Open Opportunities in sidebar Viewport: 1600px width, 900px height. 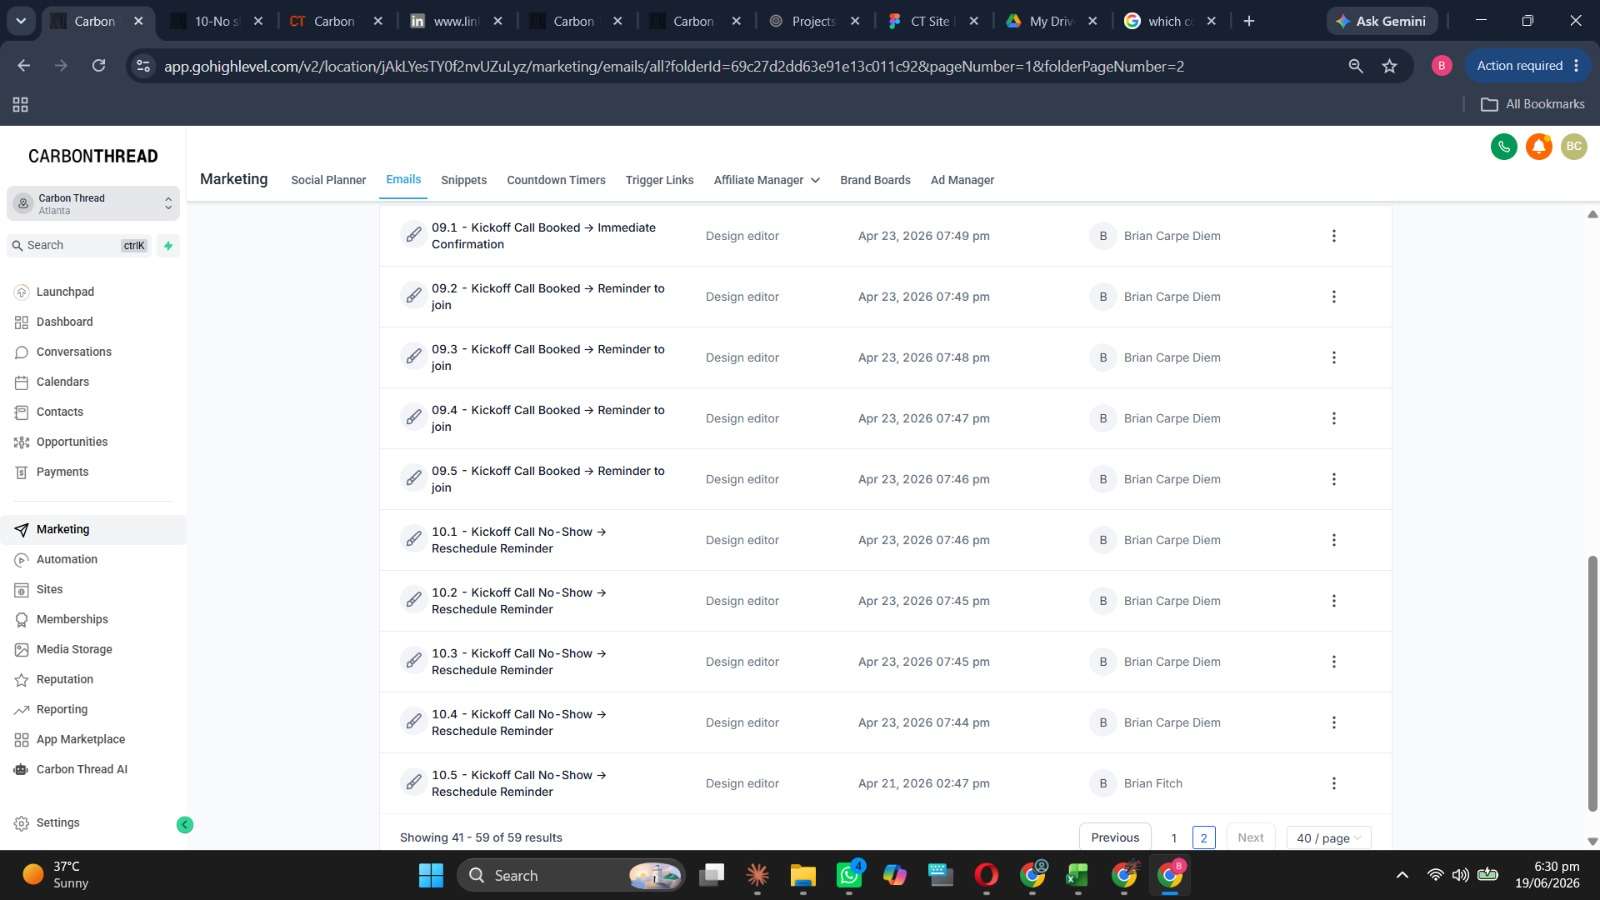(x=72, y=442)
